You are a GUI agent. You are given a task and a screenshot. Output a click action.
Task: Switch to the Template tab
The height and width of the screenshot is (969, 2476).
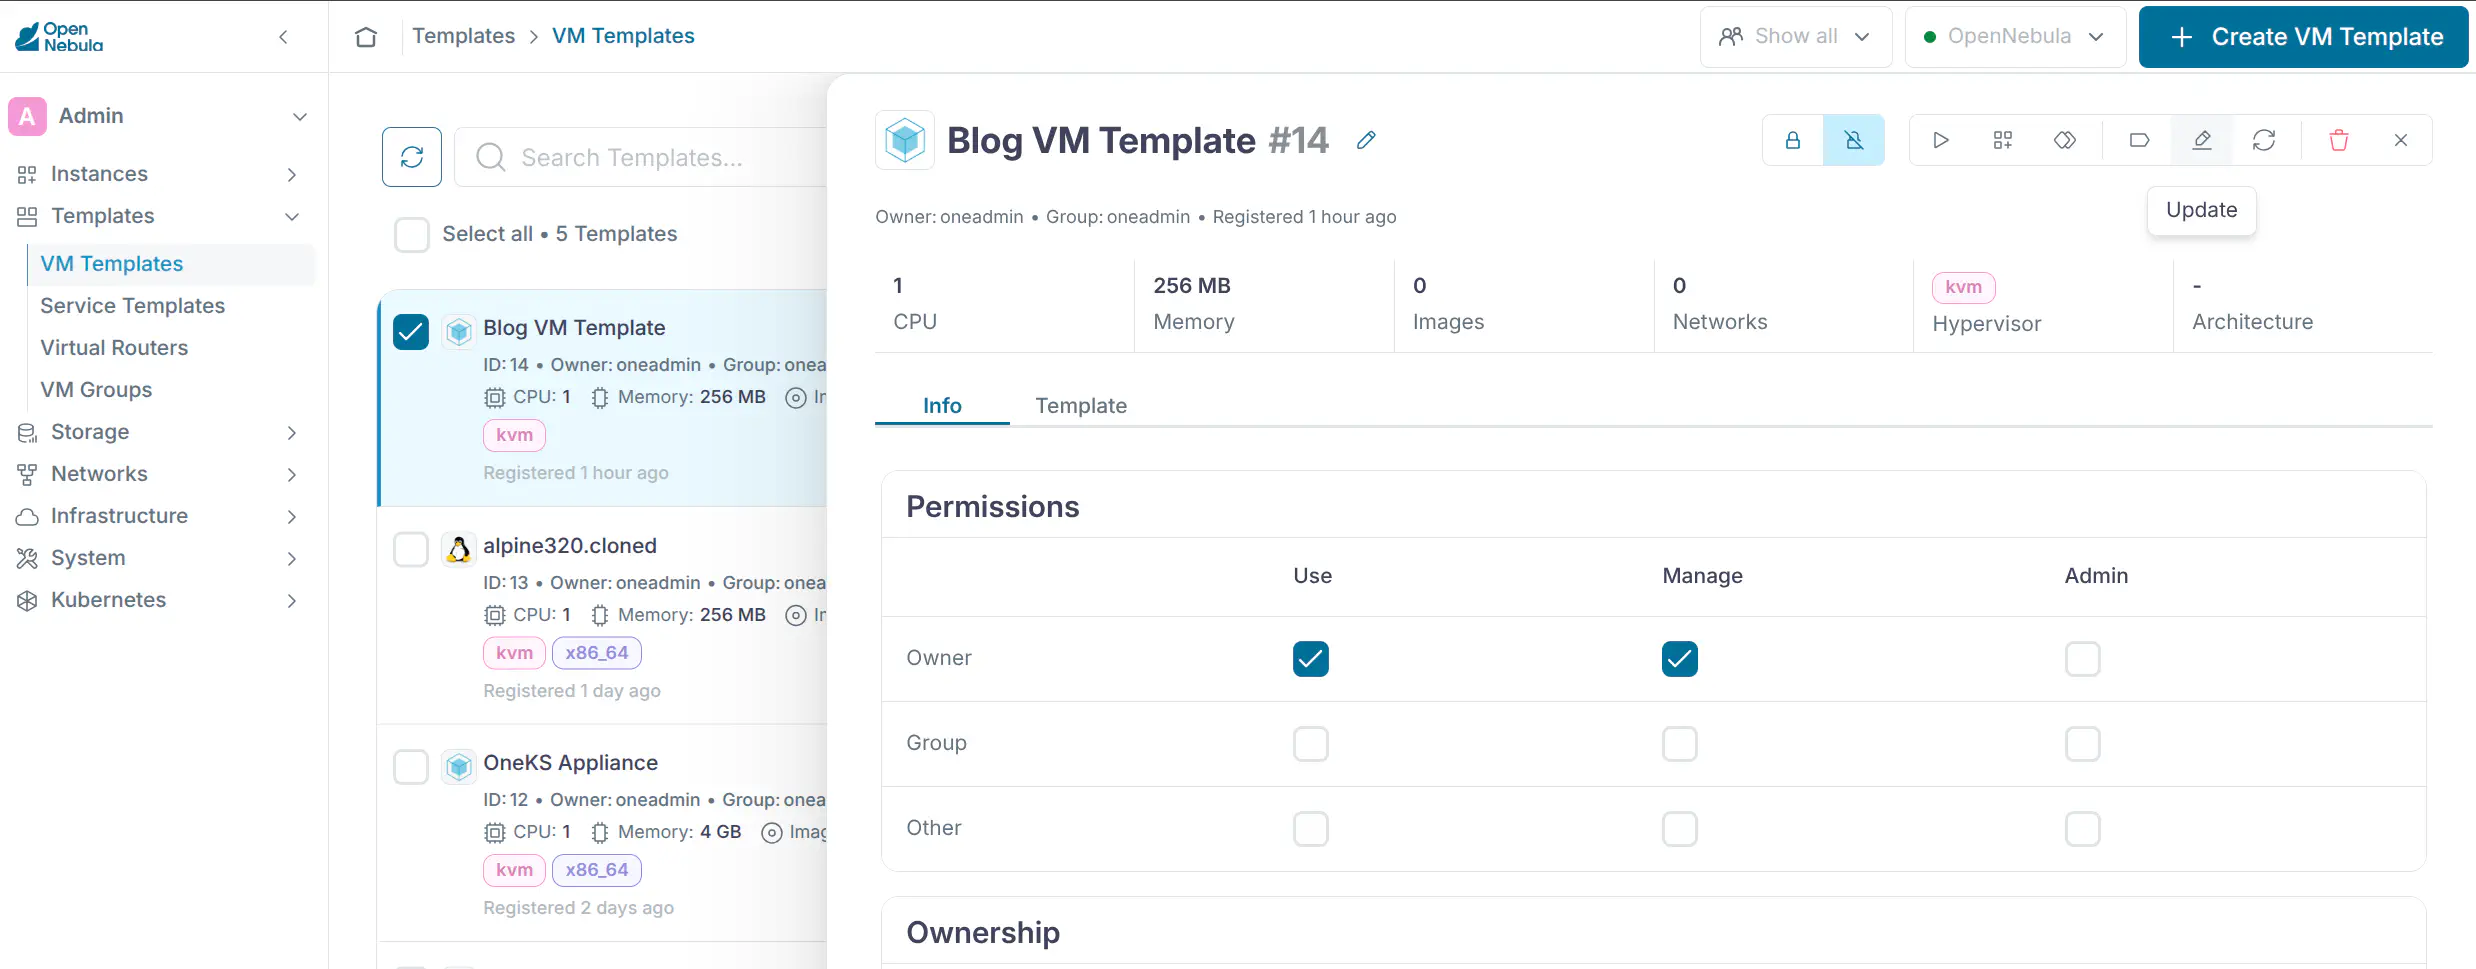[1081, 405]
